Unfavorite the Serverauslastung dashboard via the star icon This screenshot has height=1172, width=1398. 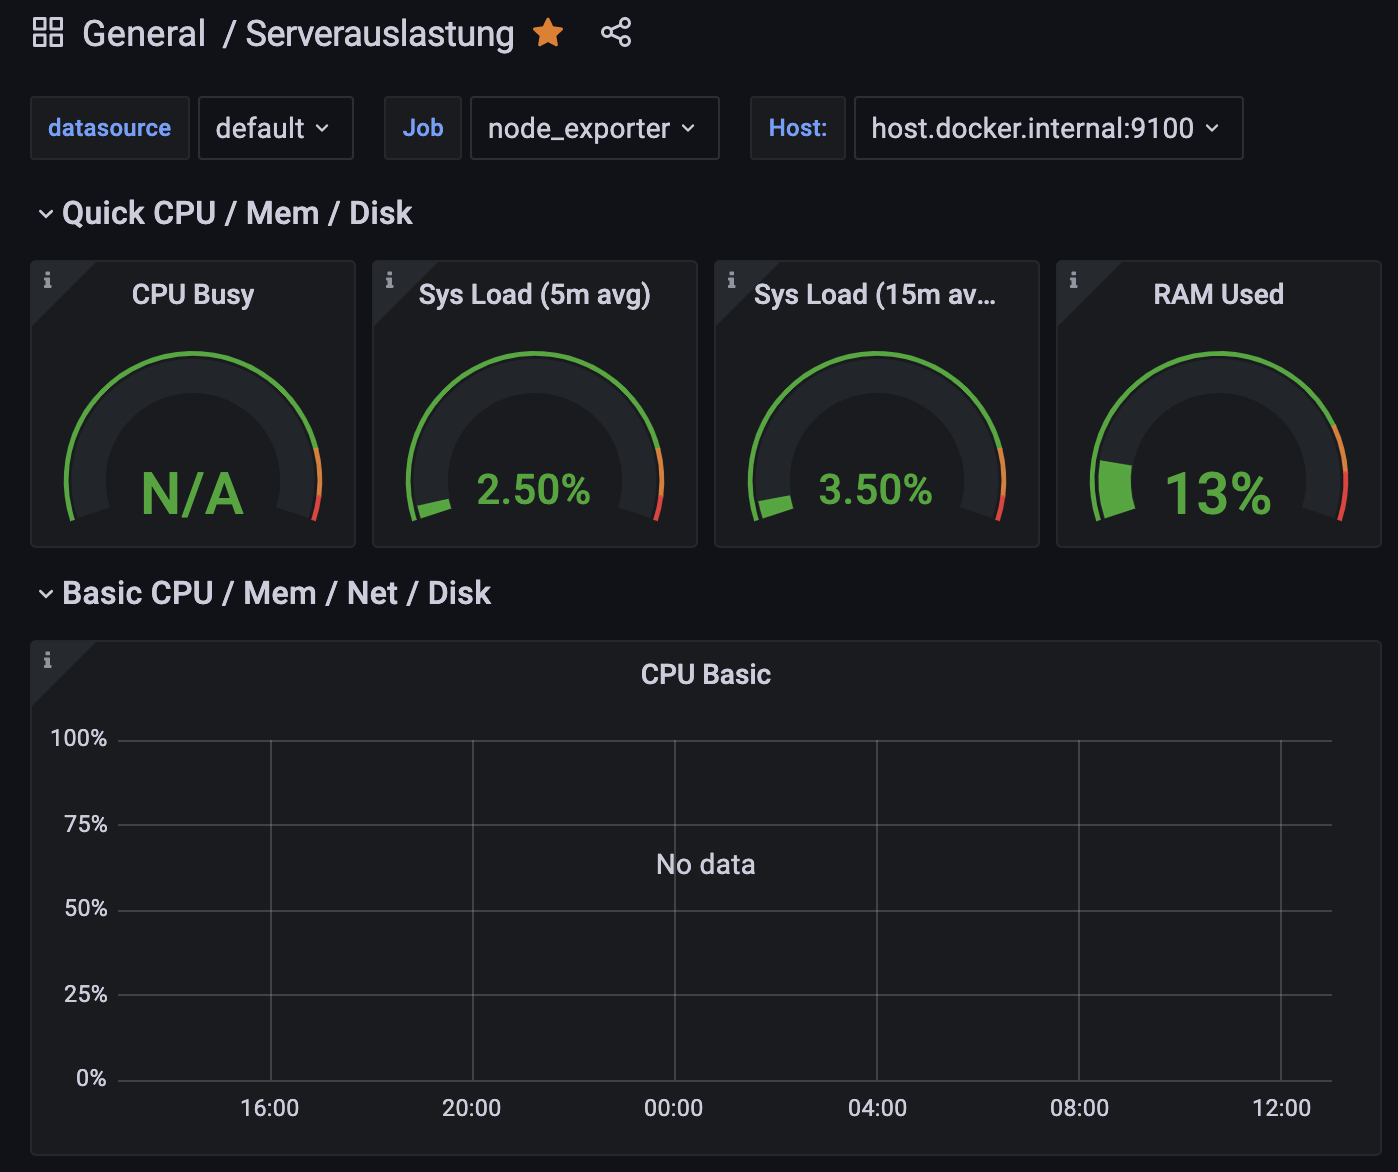click(x=548, y=33)
